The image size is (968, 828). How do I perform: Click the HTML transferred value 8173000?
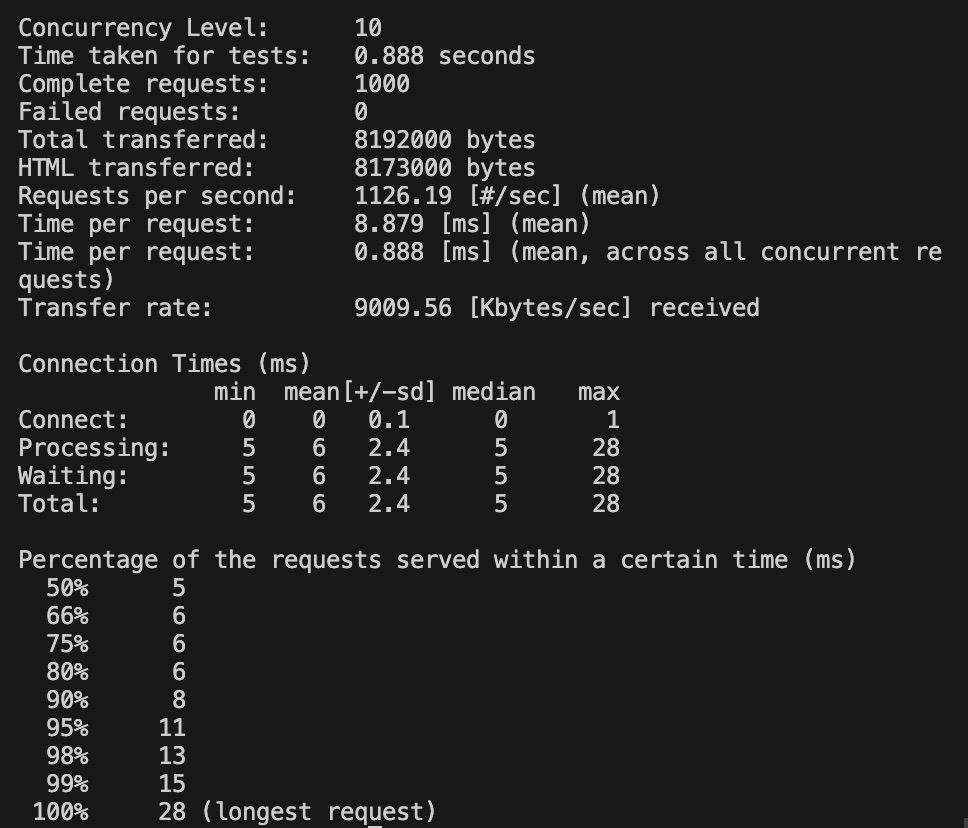[403, 168]
